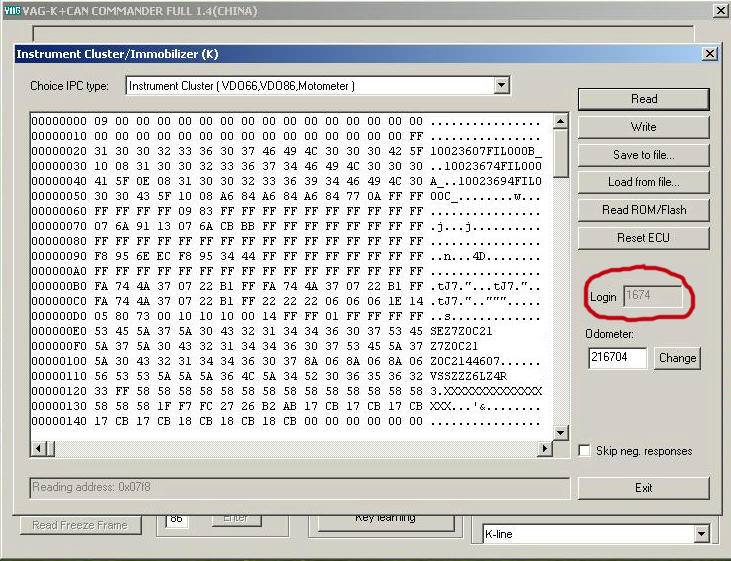Click the Login field showing 1674
Image resolution: width=731 pixels, height=561 pixels.
click(653, 296)
